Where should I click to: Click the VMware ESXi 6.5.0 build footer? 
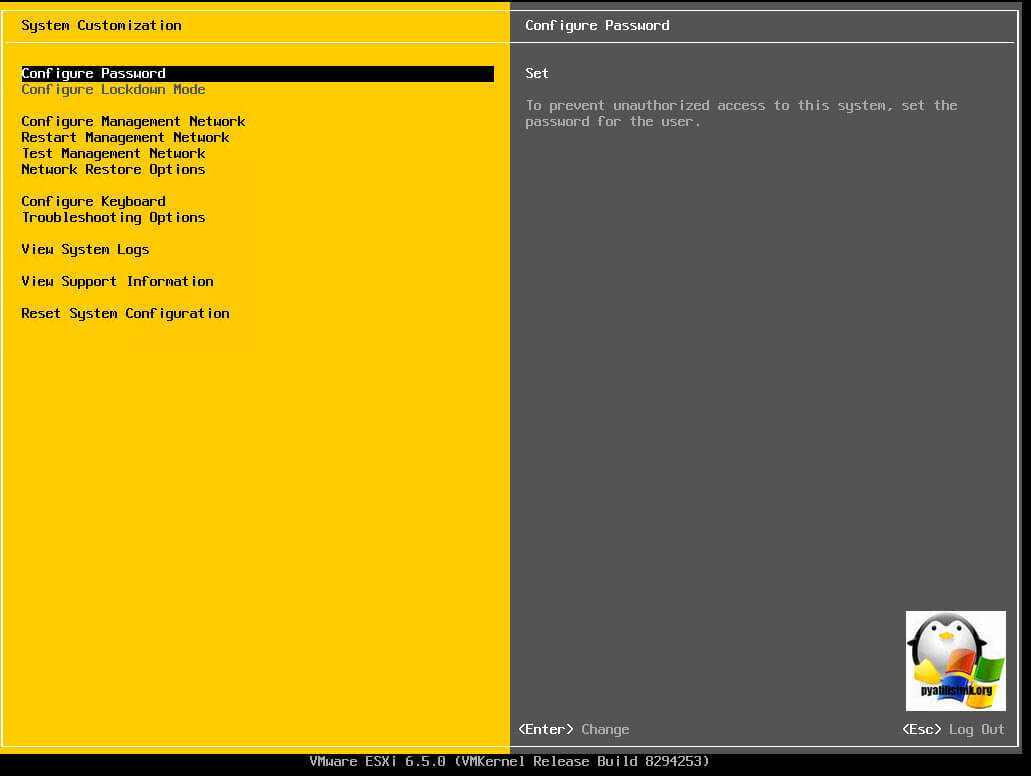click(509, 761)
